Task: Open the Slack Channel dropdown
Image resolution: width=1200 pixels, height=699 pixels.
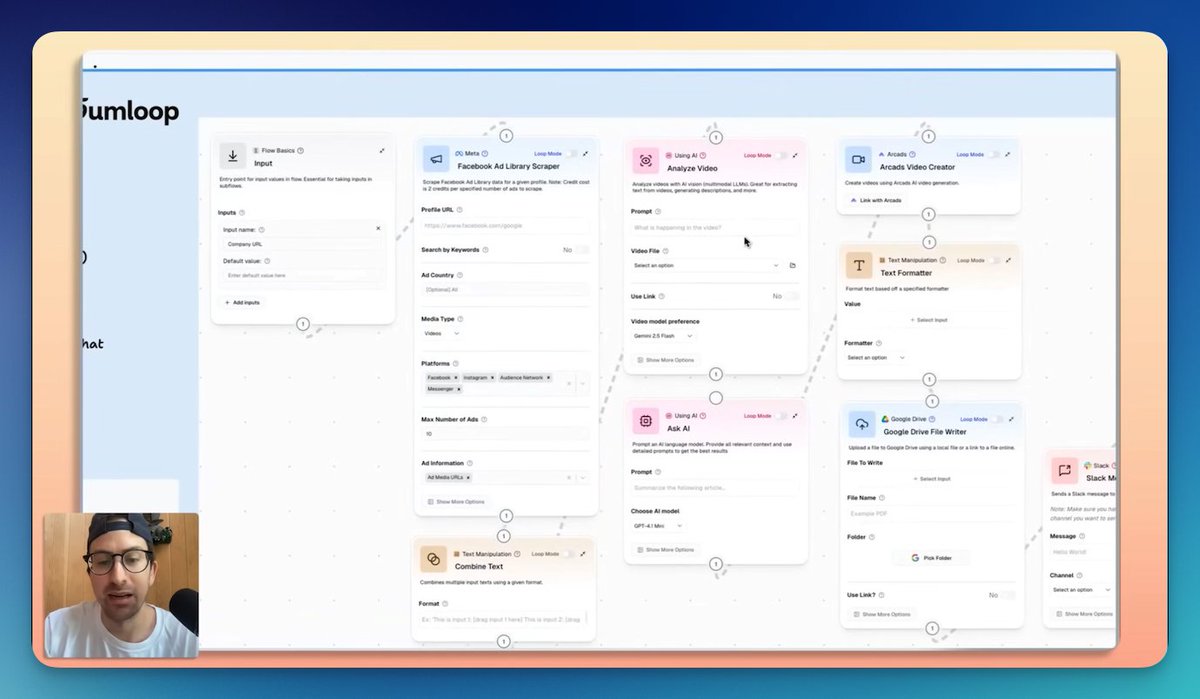Action: pyautogui.click(x=1081, y=590)
